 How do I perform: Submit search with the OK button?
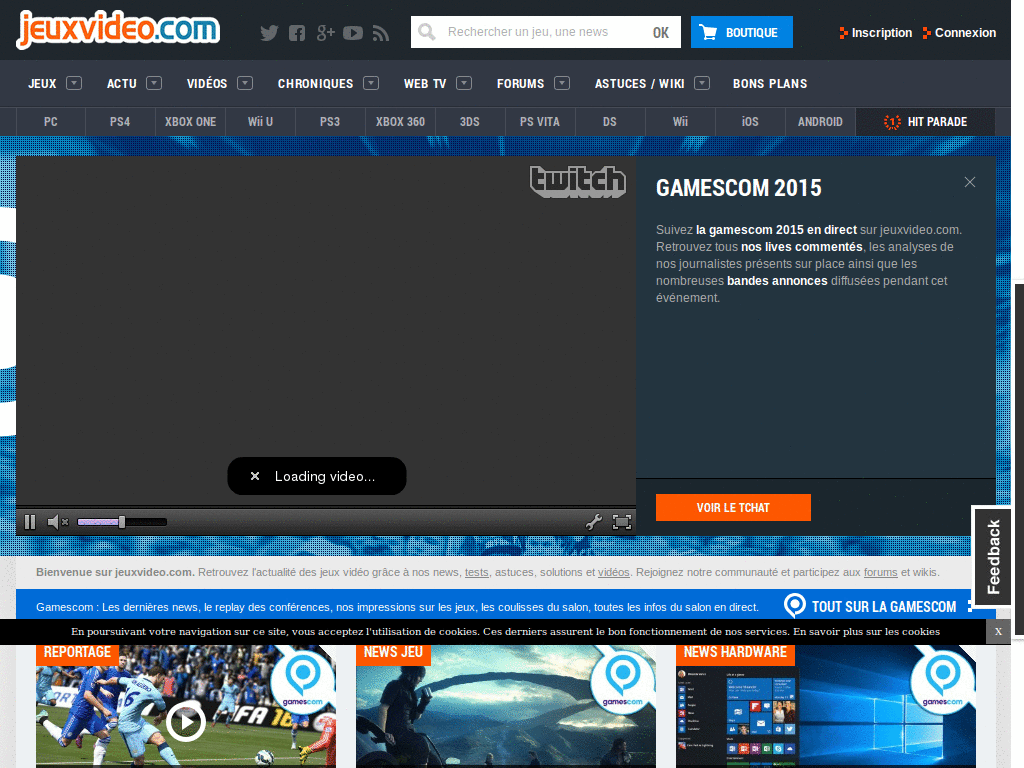tap(661, 33)
